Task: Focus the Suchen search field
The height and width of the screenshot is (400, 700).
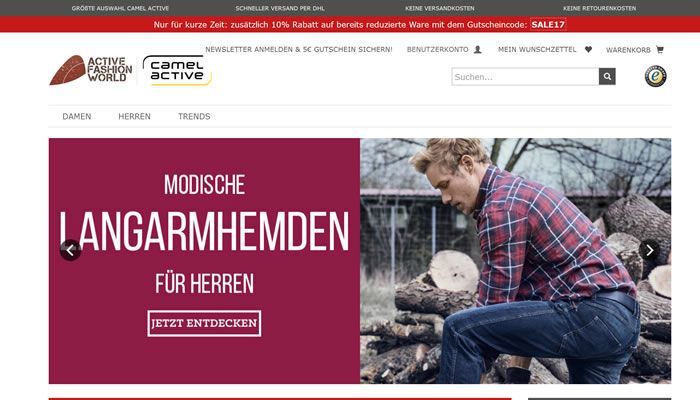Action: click(525, 76)
